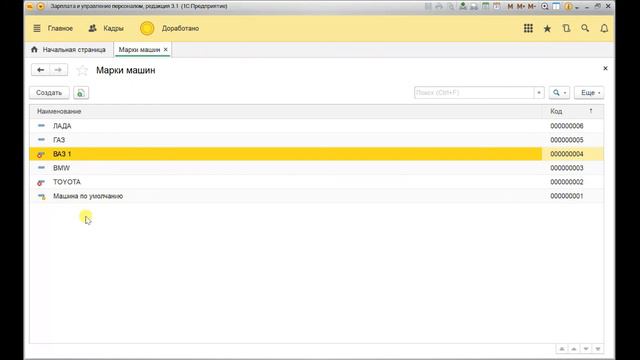Screen dimensions: 640x360
Task: Open zoom scale icon in title bar
Action: click(x=545, y=6)
